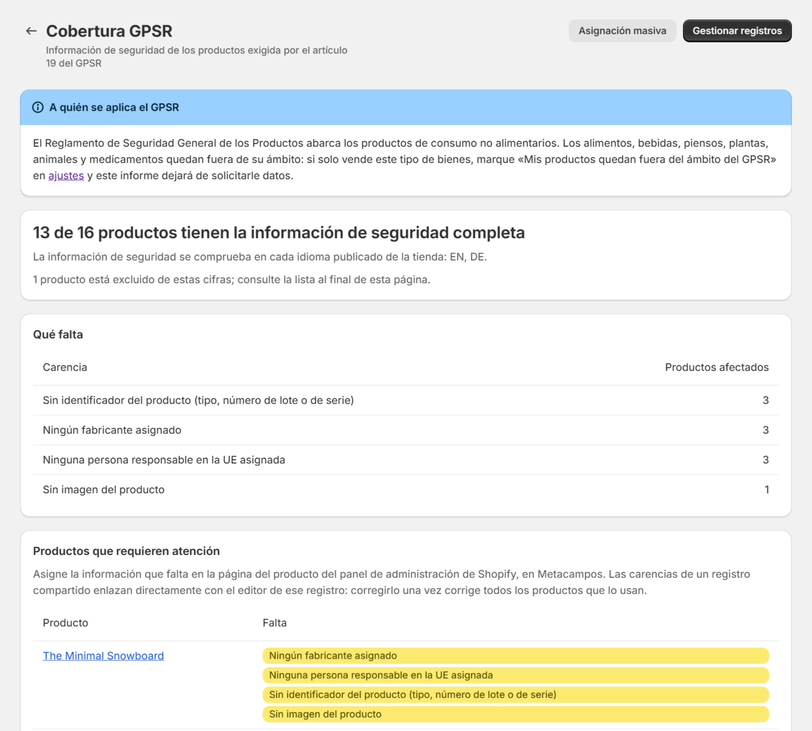Click the yellow Ninguna persona responsable en la UE badge
This screenshot has height=731, width=812.
(515, 675)
